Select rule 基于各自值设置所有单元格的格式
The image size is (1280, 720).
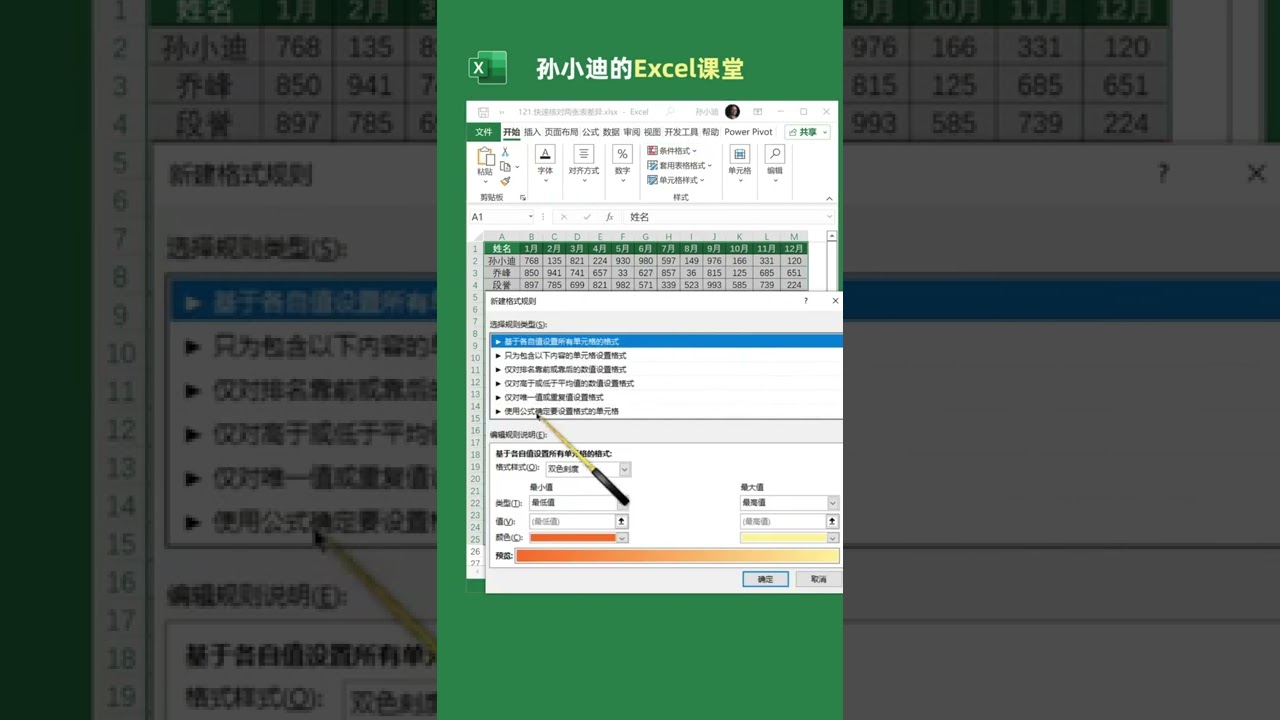click(667, 341)
